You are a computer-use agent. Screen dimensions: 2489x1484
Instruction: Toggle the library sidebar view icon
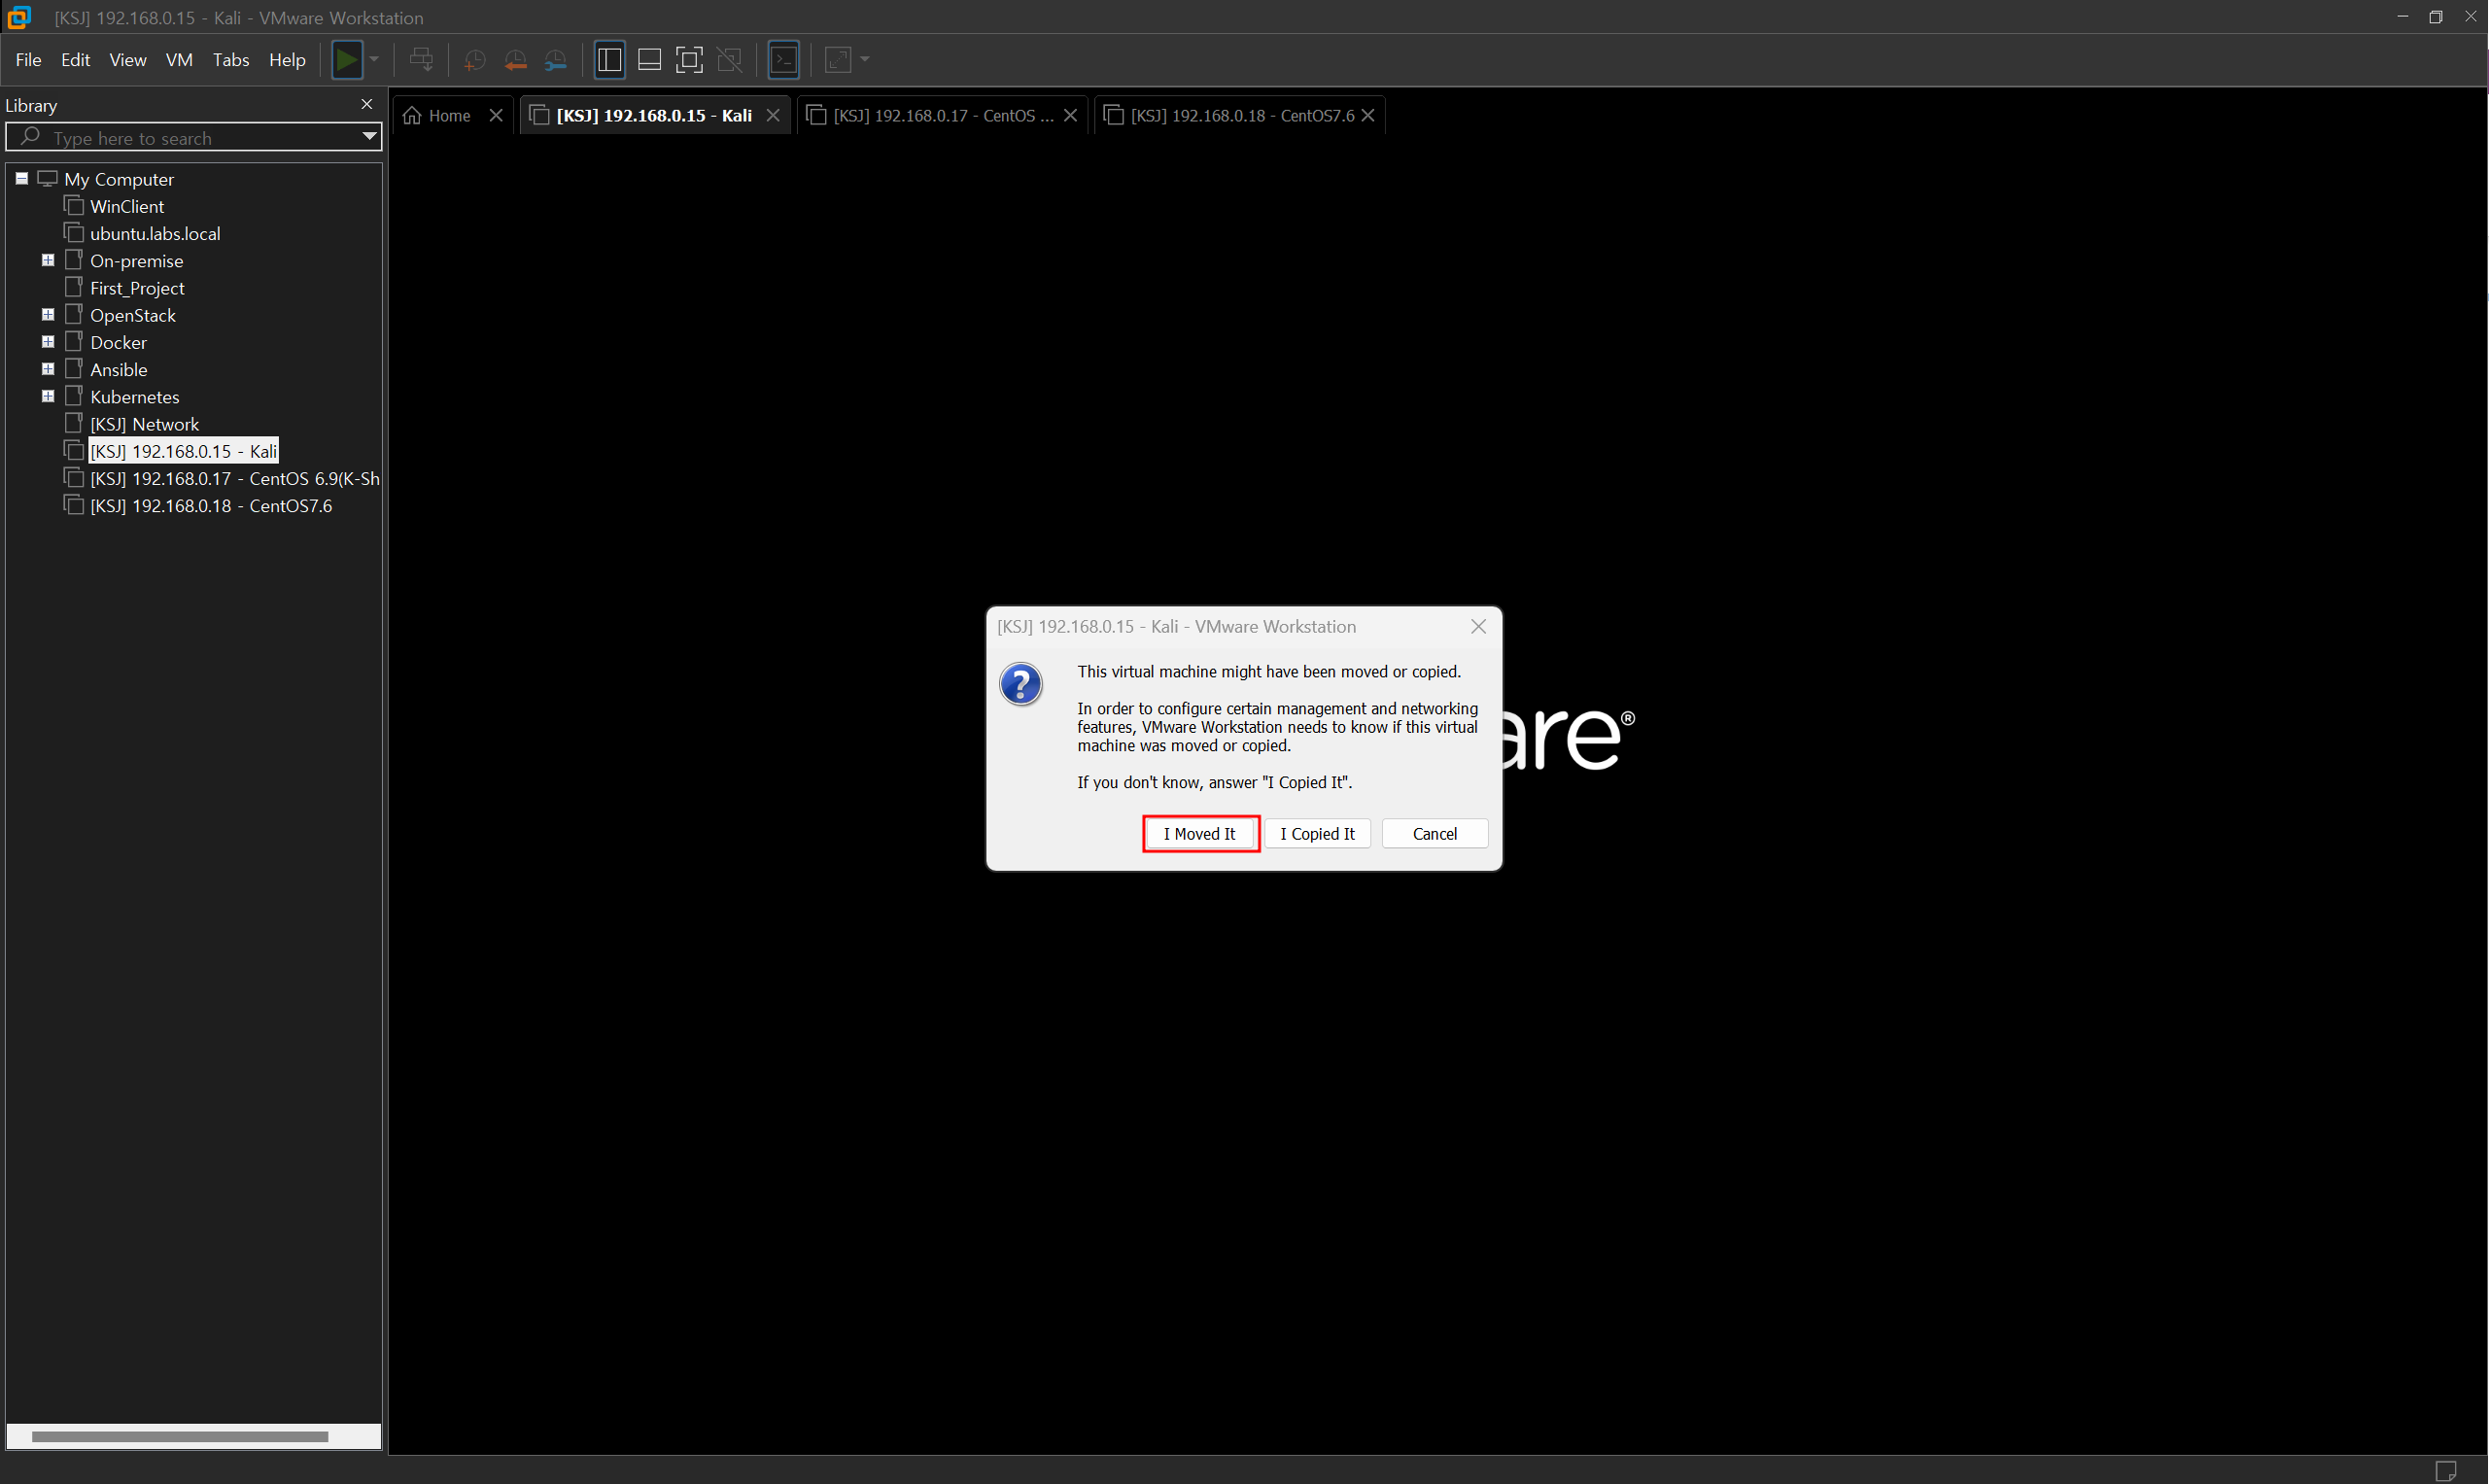click(609, 60)
